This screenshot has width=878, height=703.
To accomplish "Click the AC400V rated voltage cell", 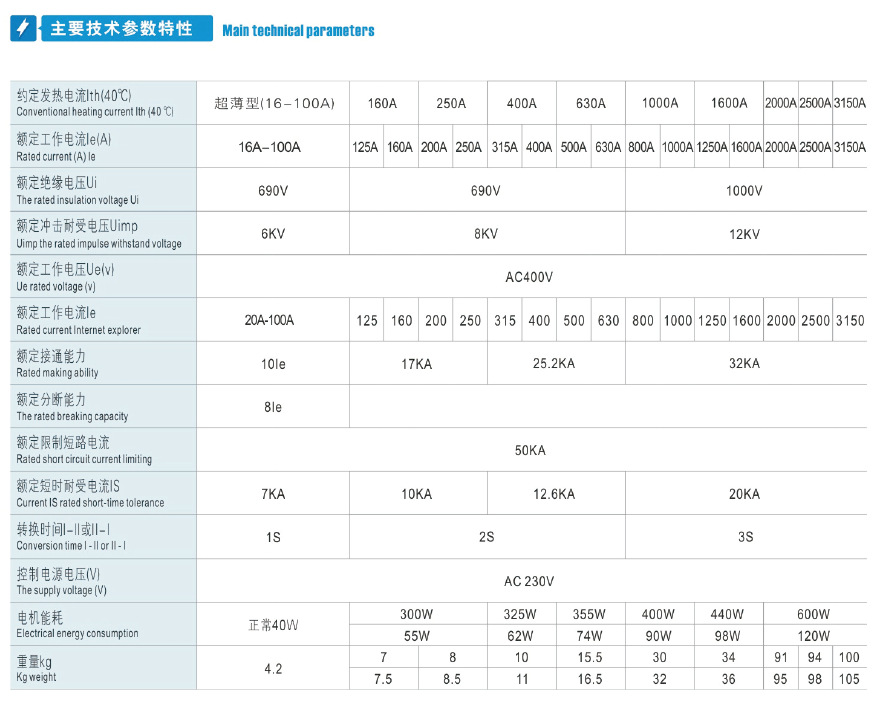I will pos(531,277).
